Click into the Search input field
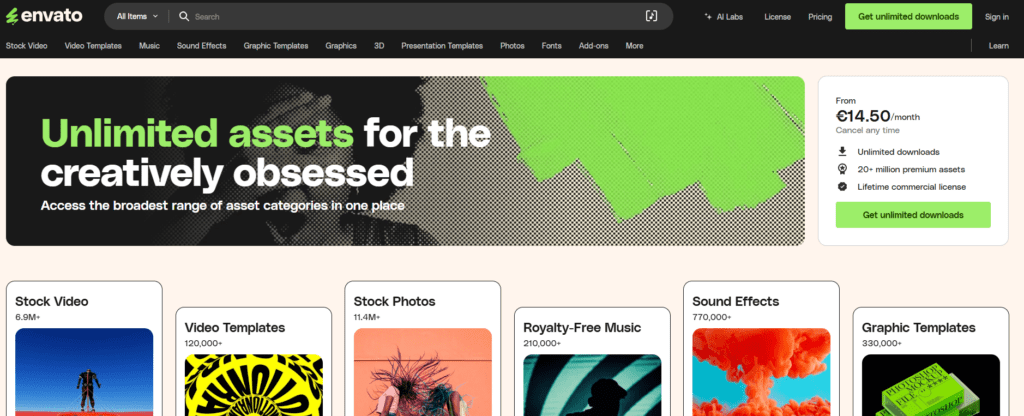Screen dimensions: 1024x416 click(x=415, y=16)
